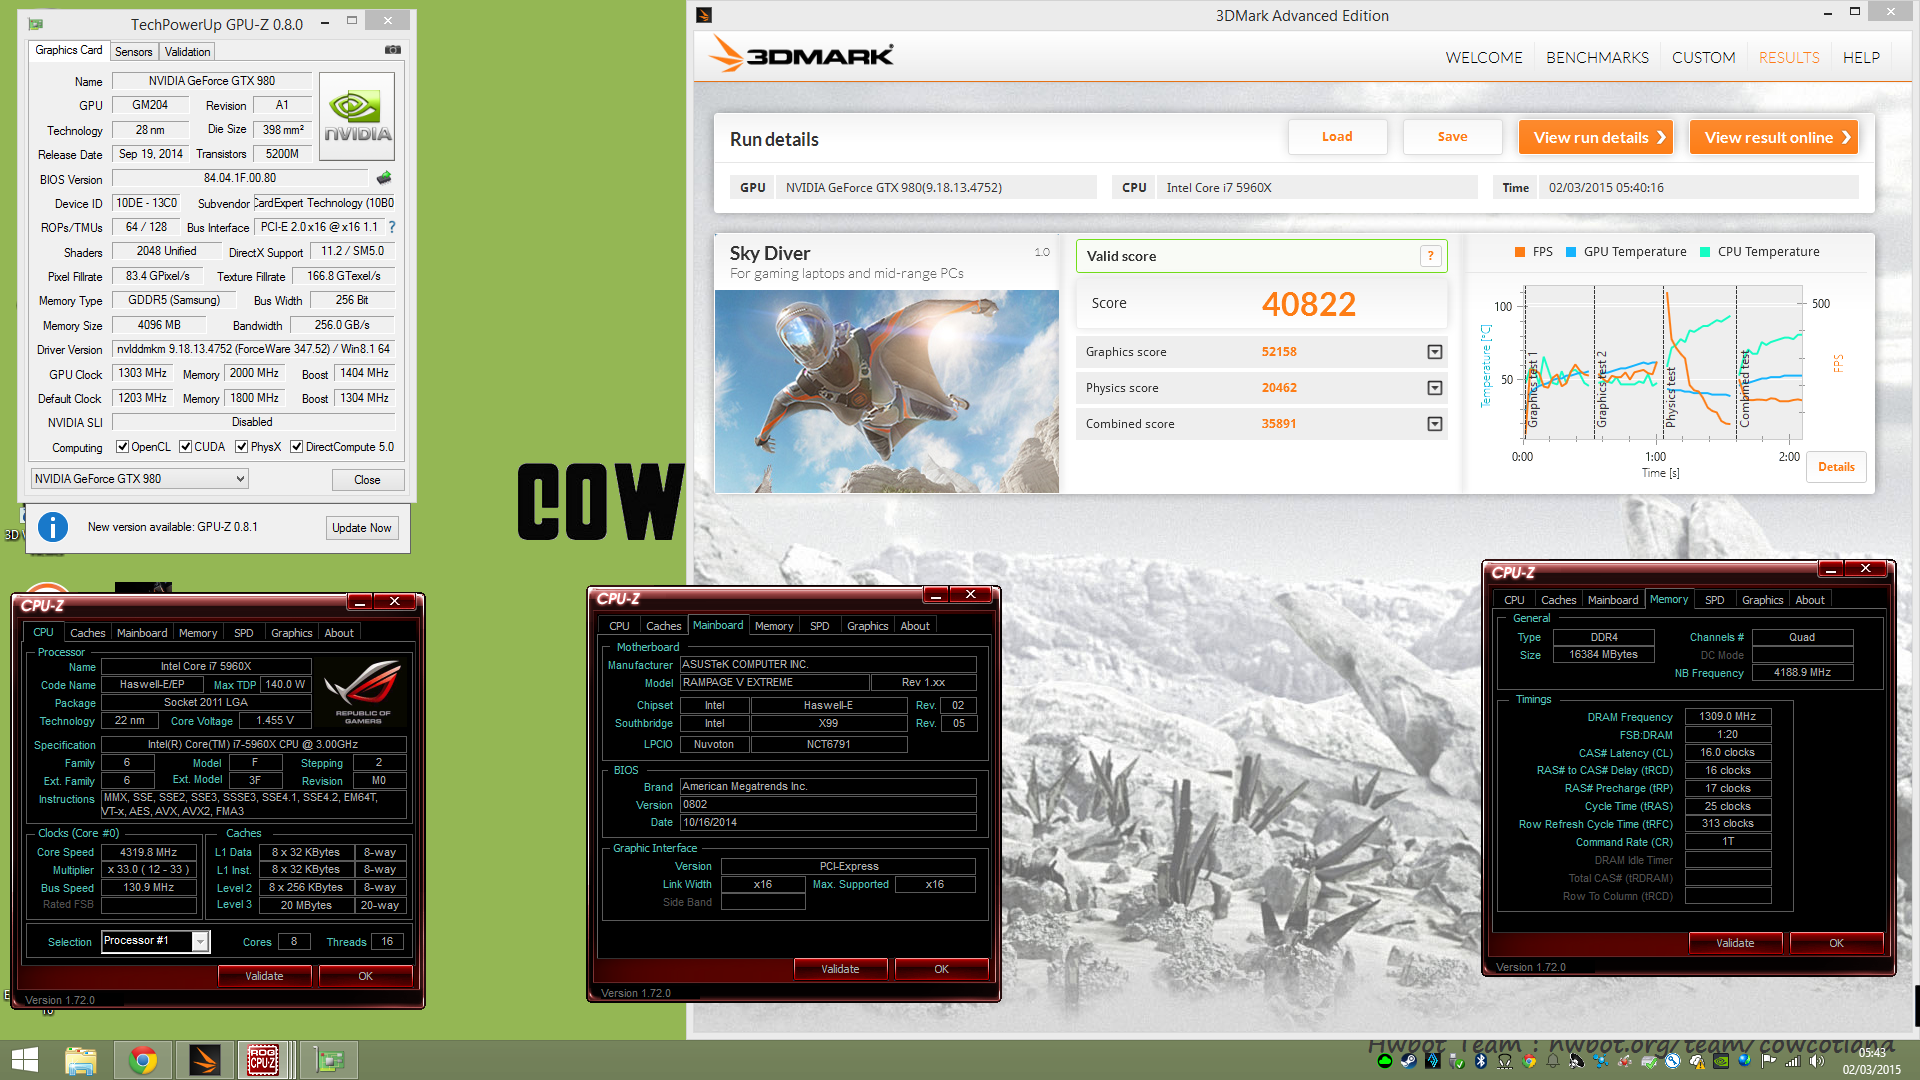Viewport: 1920px width, 1080px height.
Task: Switch to the About tab in left CPU-Z
Action: (339, 633)
